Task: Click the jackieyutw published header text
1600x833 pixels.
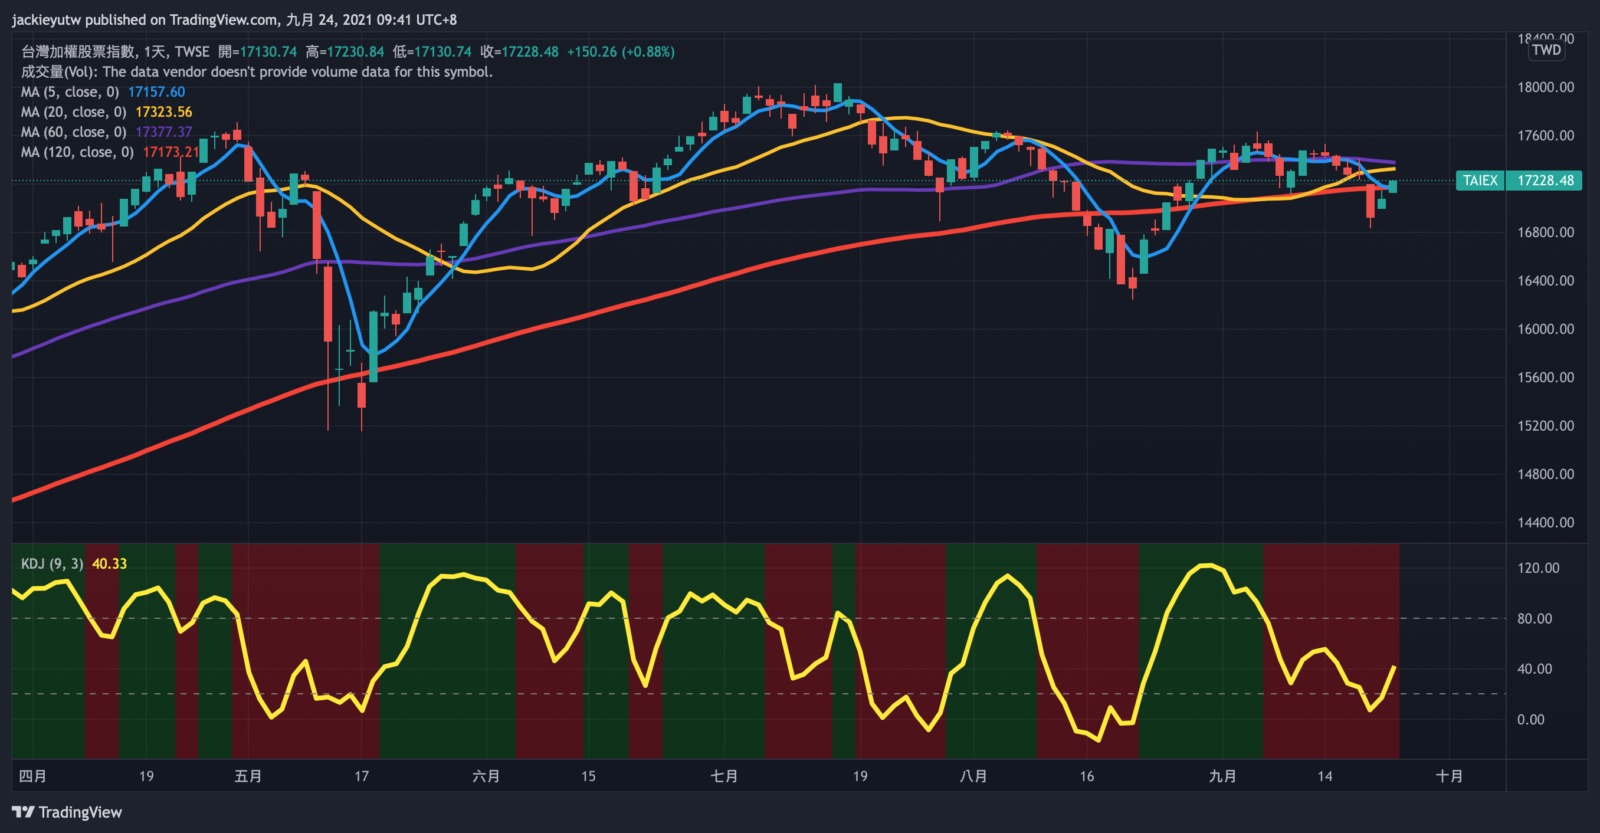Action: click(x=234, y=19)
